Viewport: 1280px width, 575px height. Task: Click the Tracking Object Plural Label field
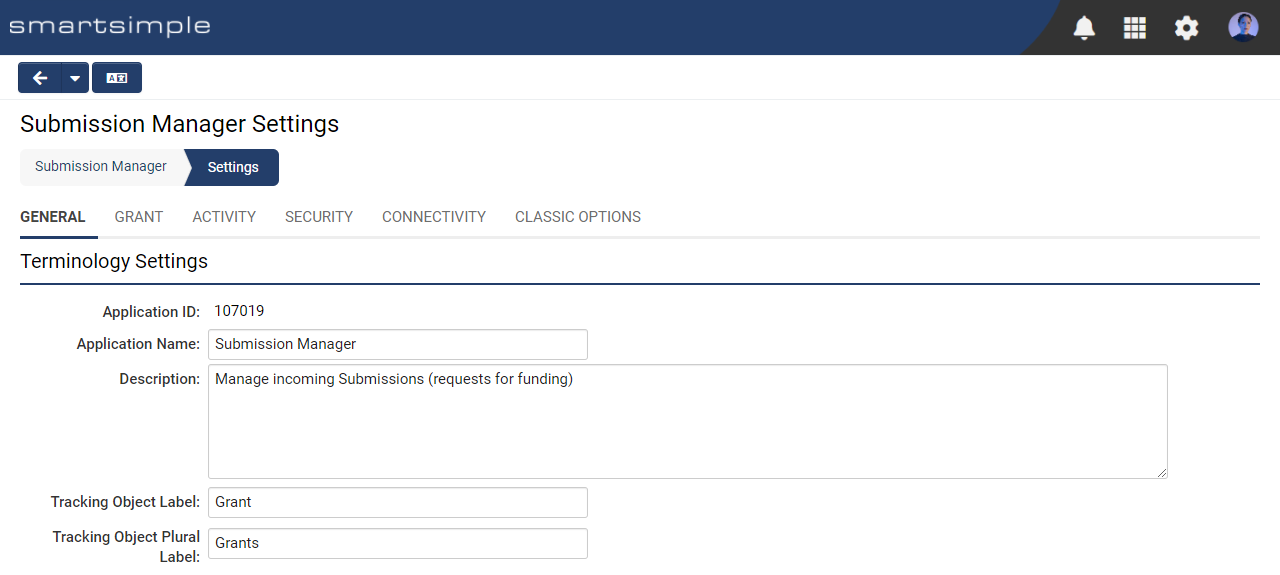[x=397, y=543]
